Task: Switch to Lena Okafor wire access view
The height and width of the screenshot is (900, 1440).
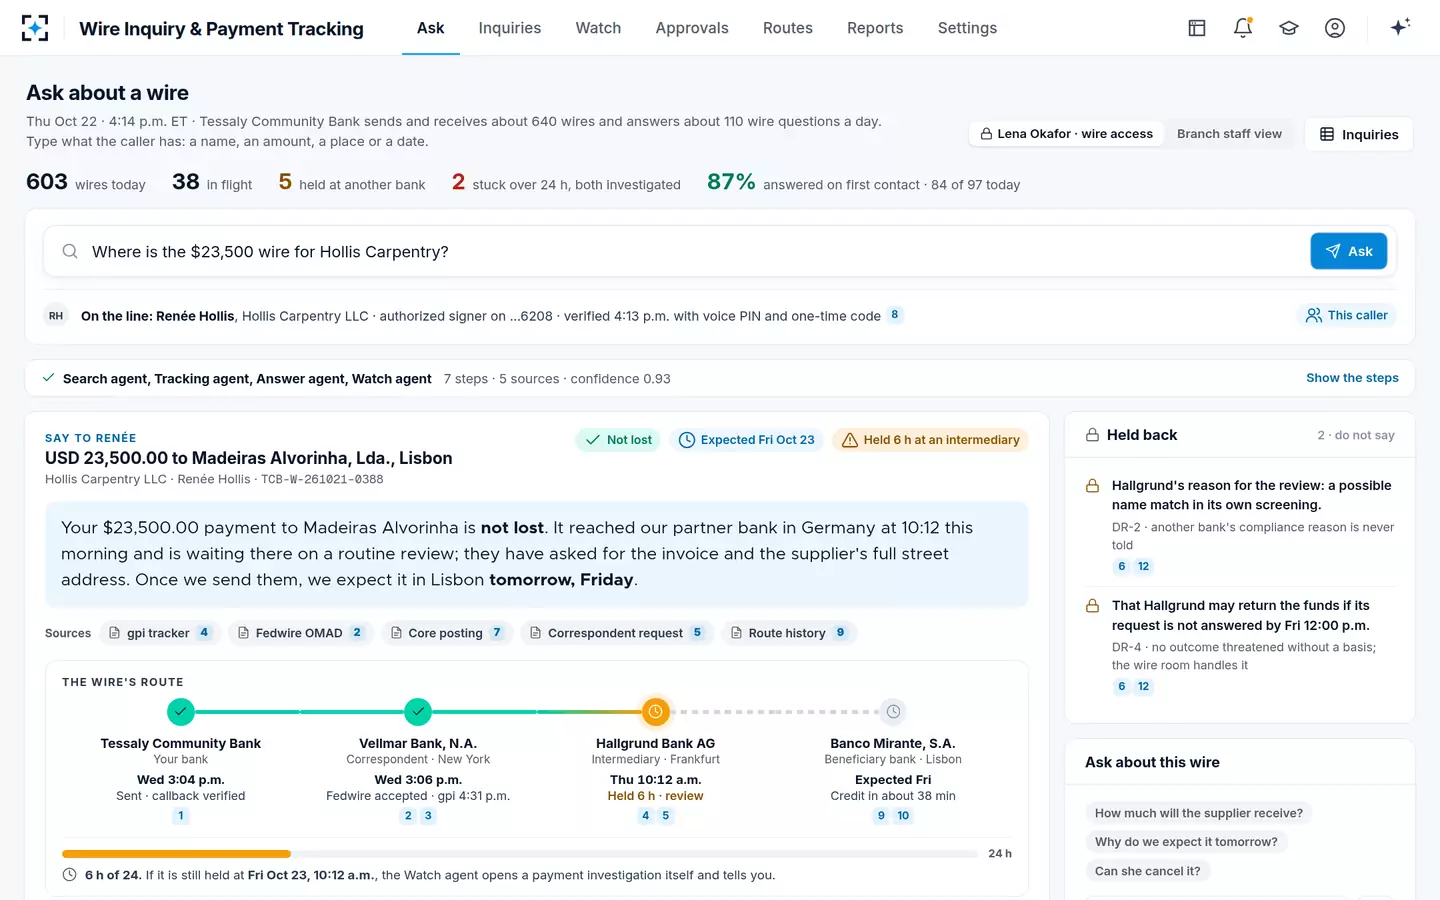Action: click(x=1066, y=134)
